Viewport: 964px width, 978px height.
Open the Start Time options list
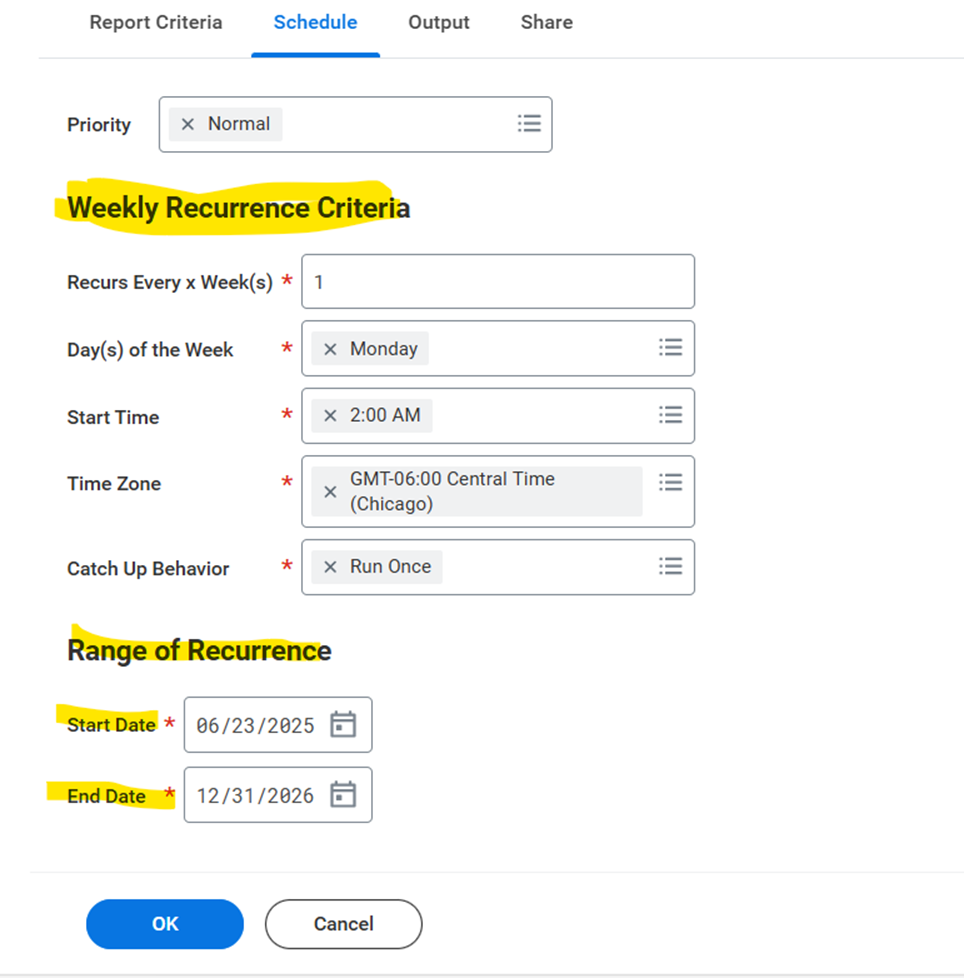(670, 415)
